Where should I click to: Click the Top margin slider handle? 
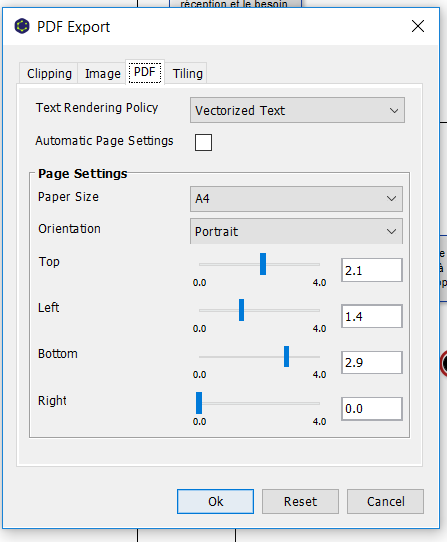point(263,264)
